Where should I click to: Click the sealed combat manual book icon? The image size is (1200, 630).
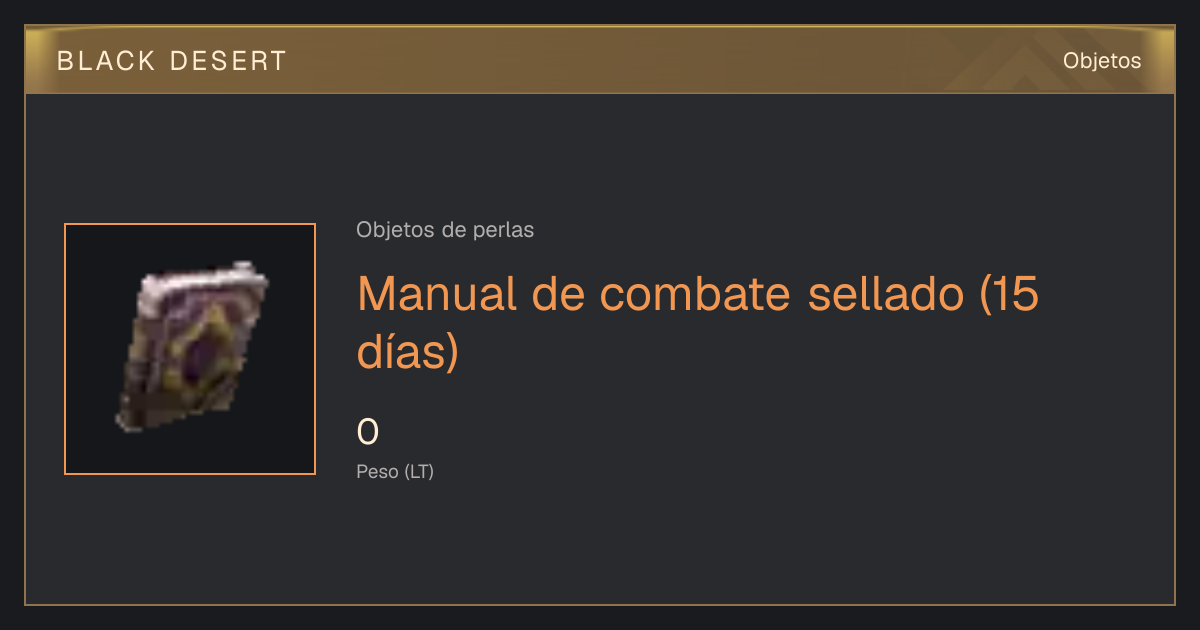coord(191,349)
